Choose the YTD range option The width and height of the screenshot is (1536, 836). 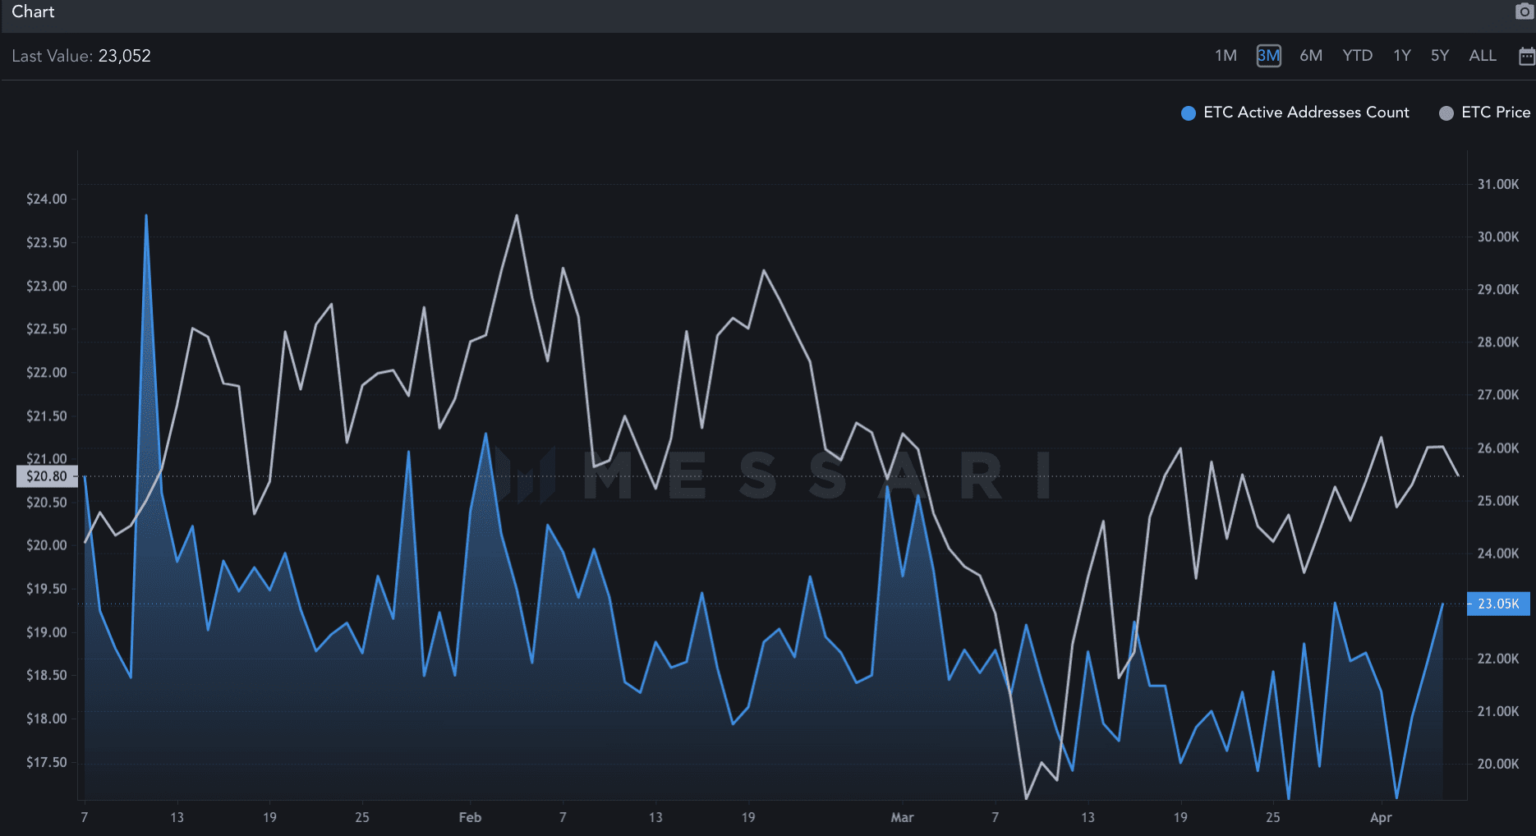tap(1357, 56)
